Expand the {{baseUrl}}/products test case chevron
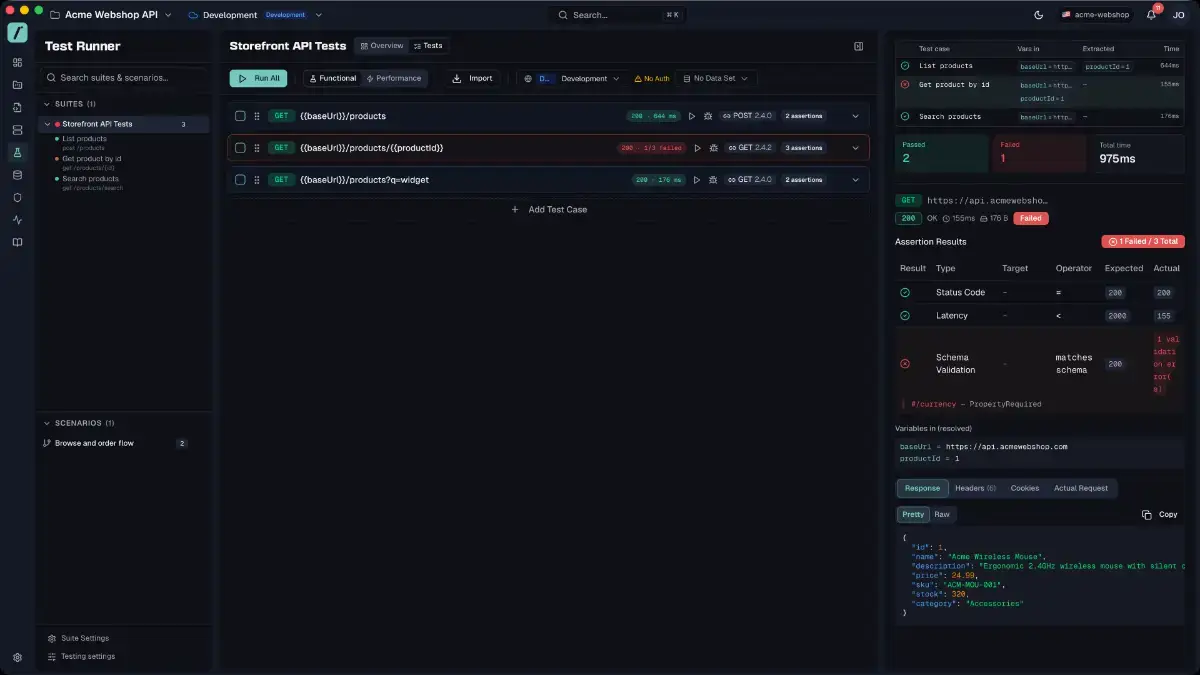The image size is (1200, 675). click(x=855, y=116)
